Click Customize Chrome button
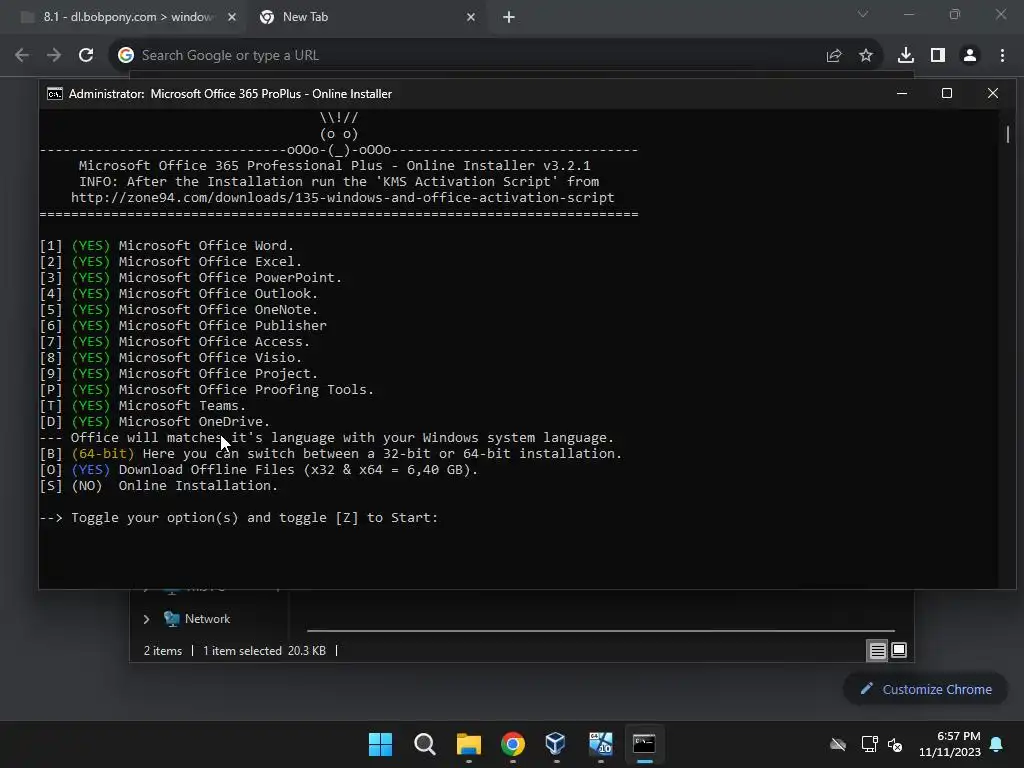Screen dimensions: 1024x768 point(925,689)
